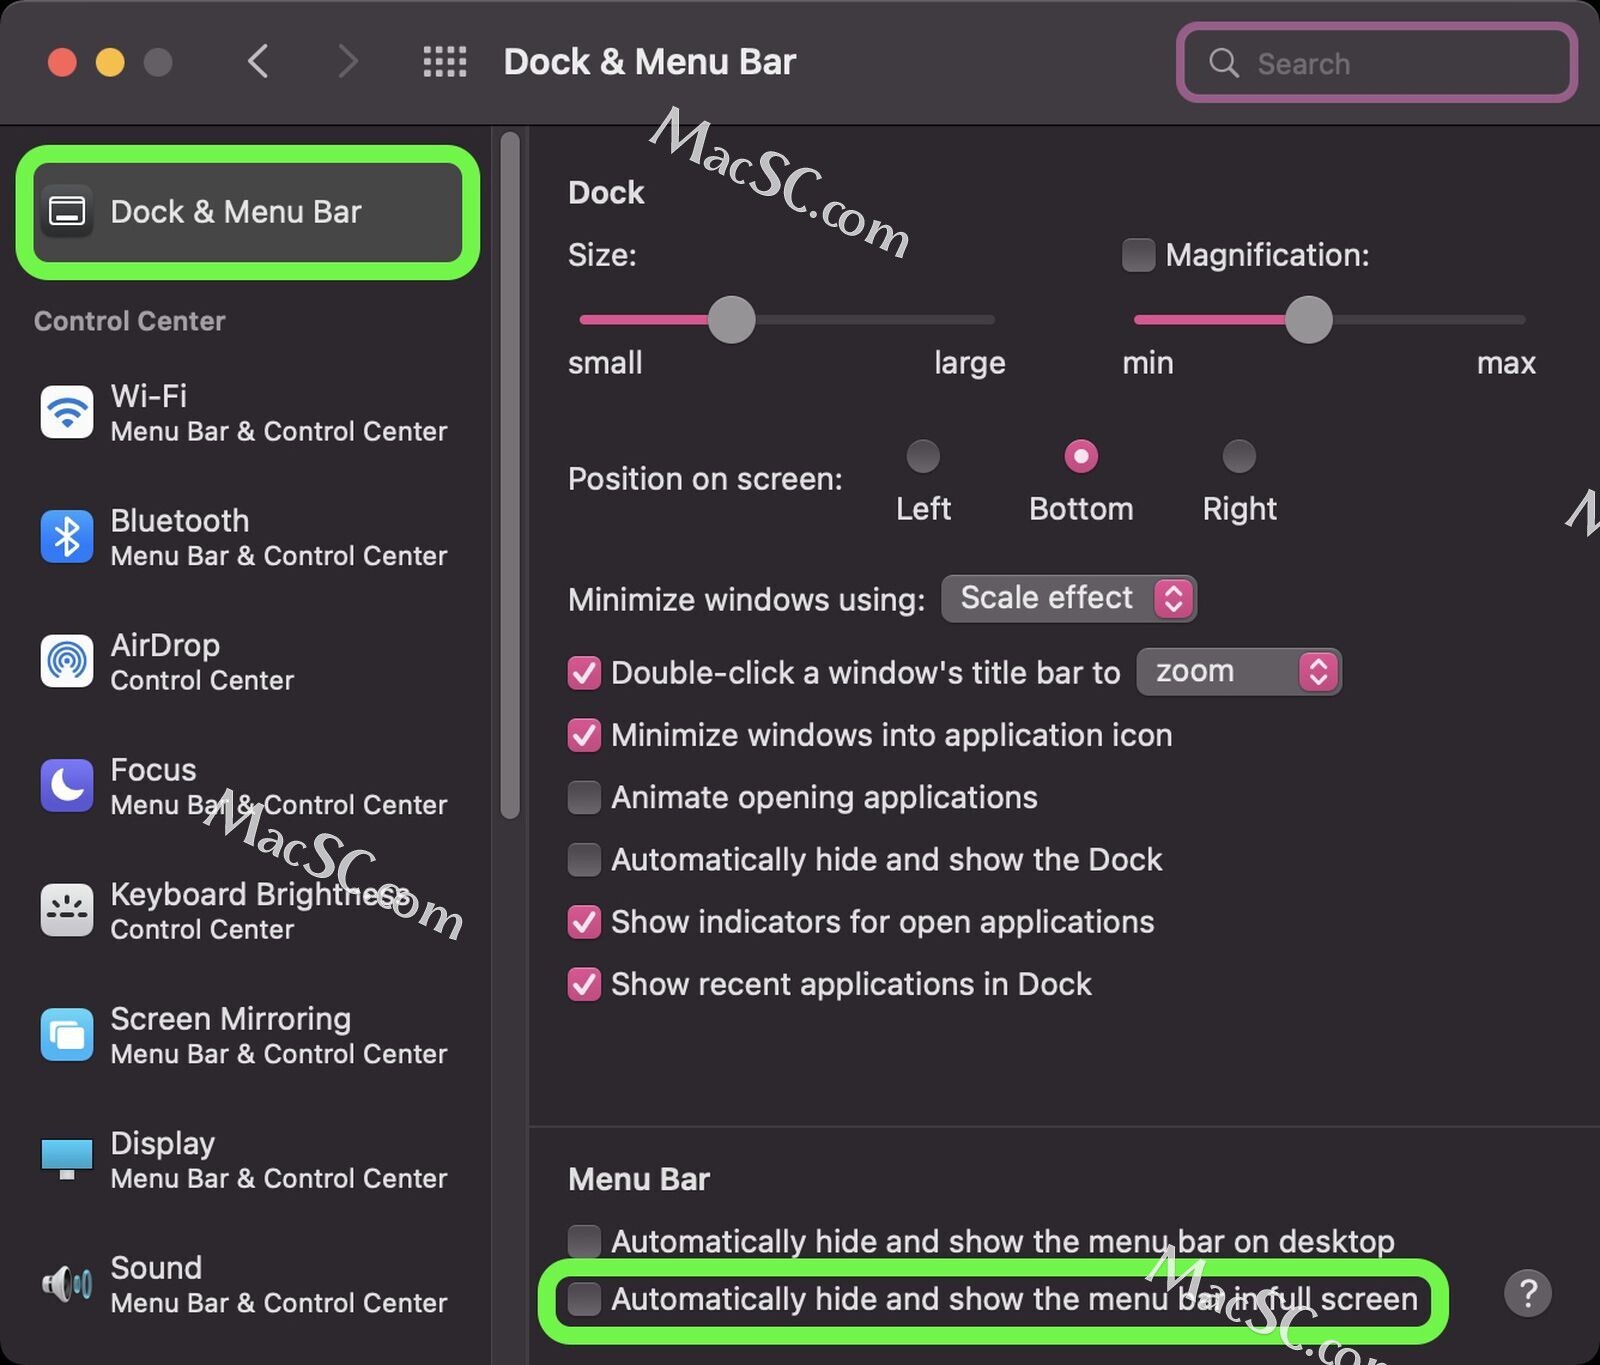
Task: Click the Keyboard Brightness icon
Action: 67,910
